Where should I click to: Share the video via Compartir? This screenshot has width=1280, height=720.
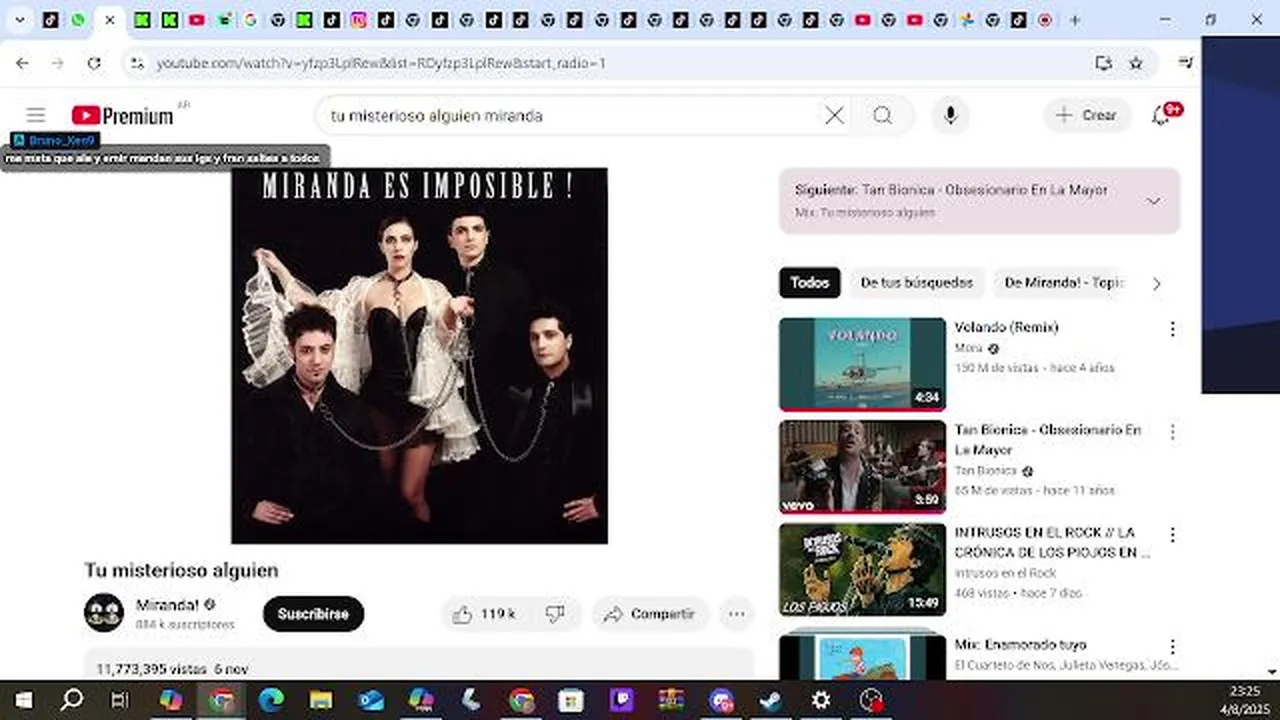coord(649,614)
